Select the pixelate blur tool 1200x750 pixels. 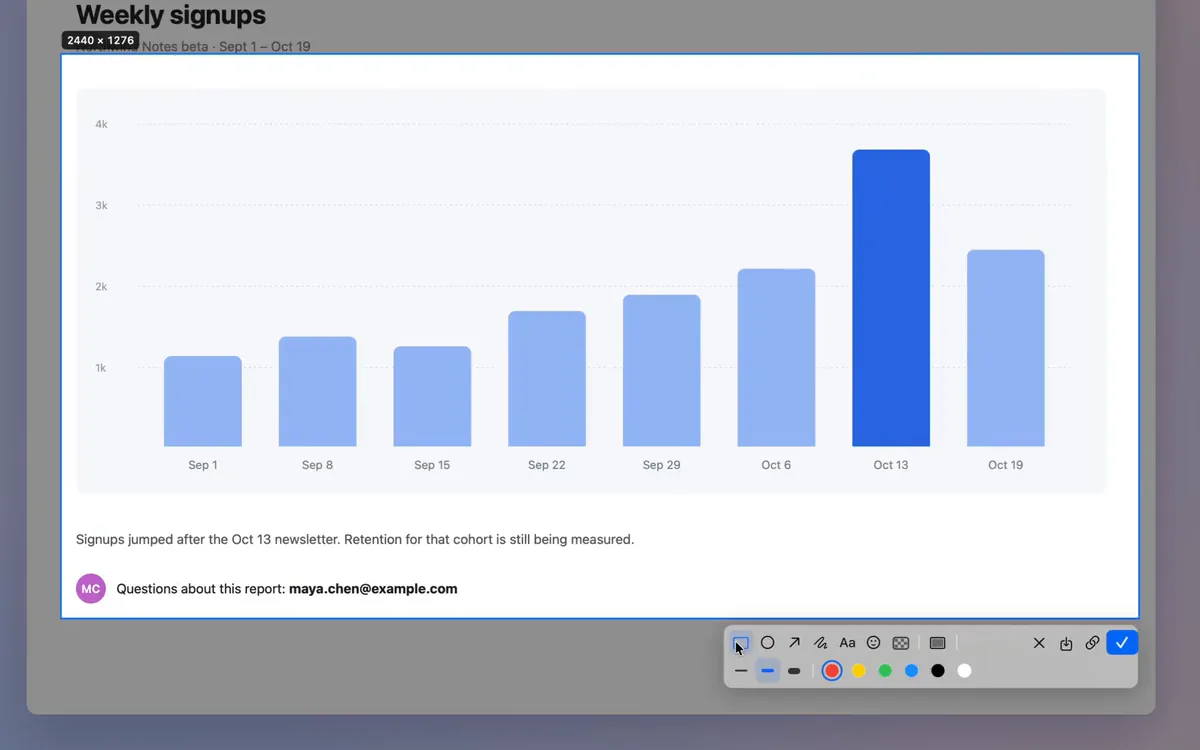click(900, 643)
